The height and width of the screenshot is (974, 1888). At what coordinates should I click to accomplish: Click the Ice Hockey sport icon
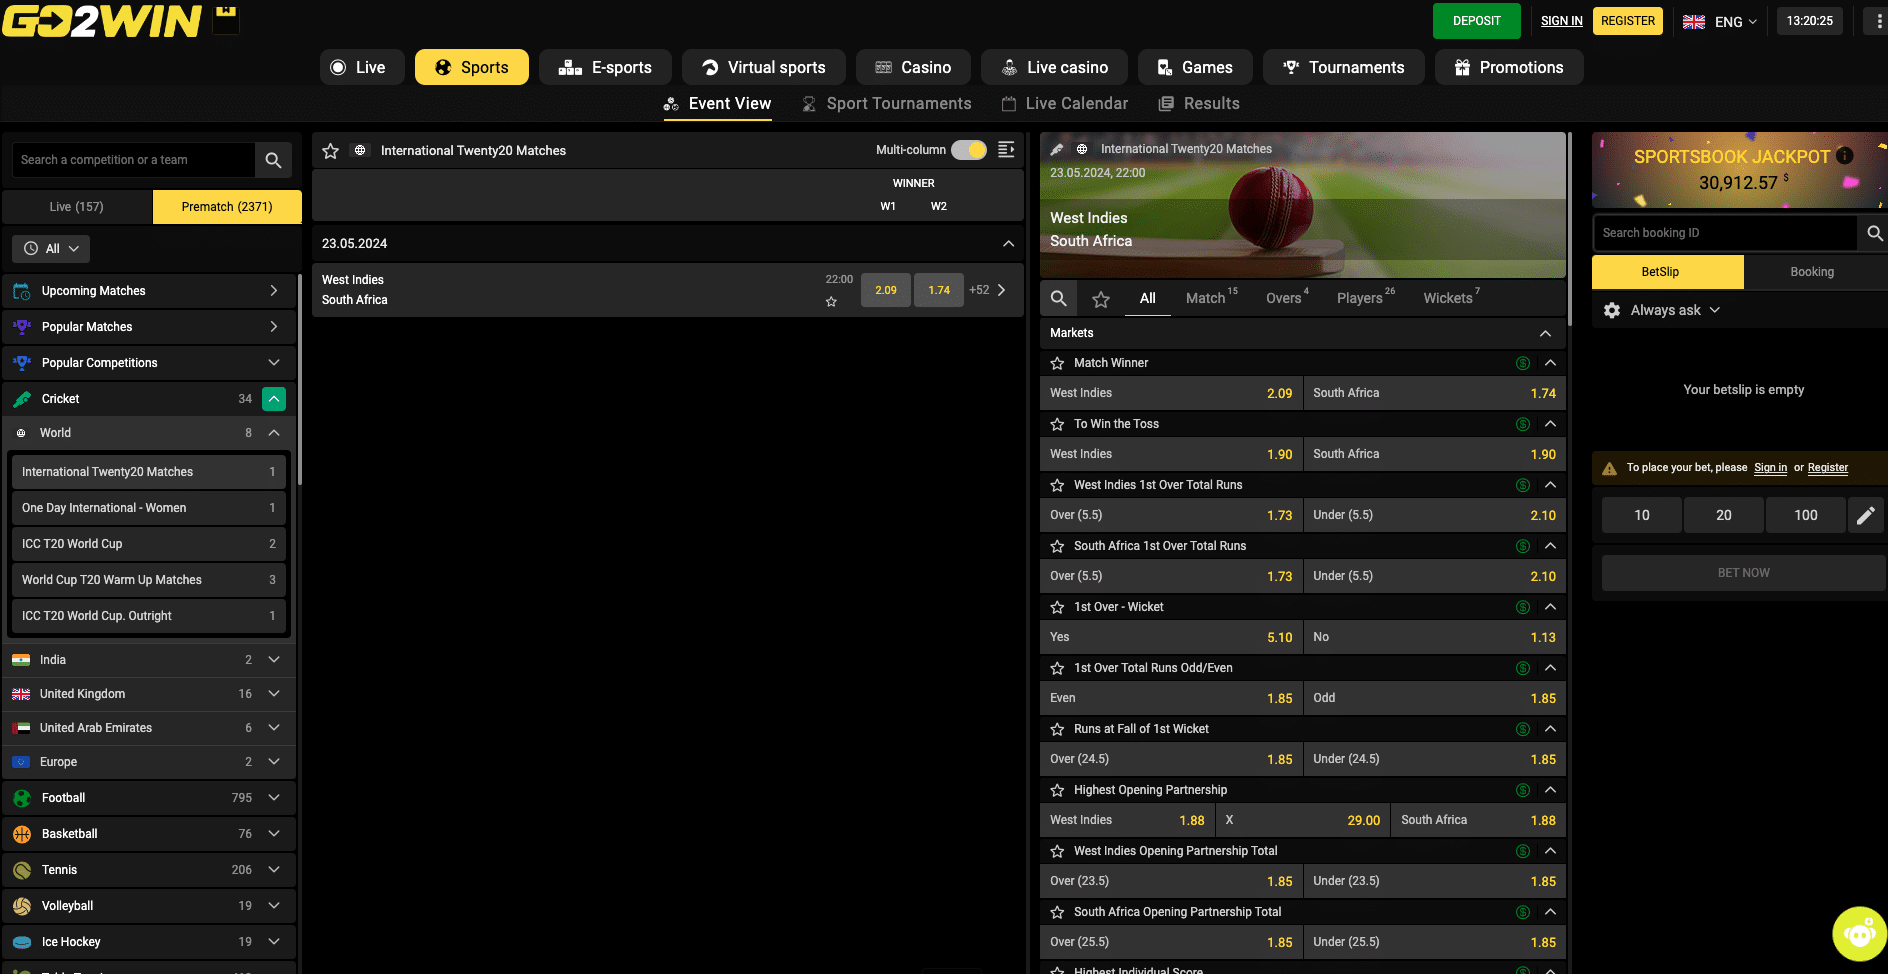click(x=22, y=942)
